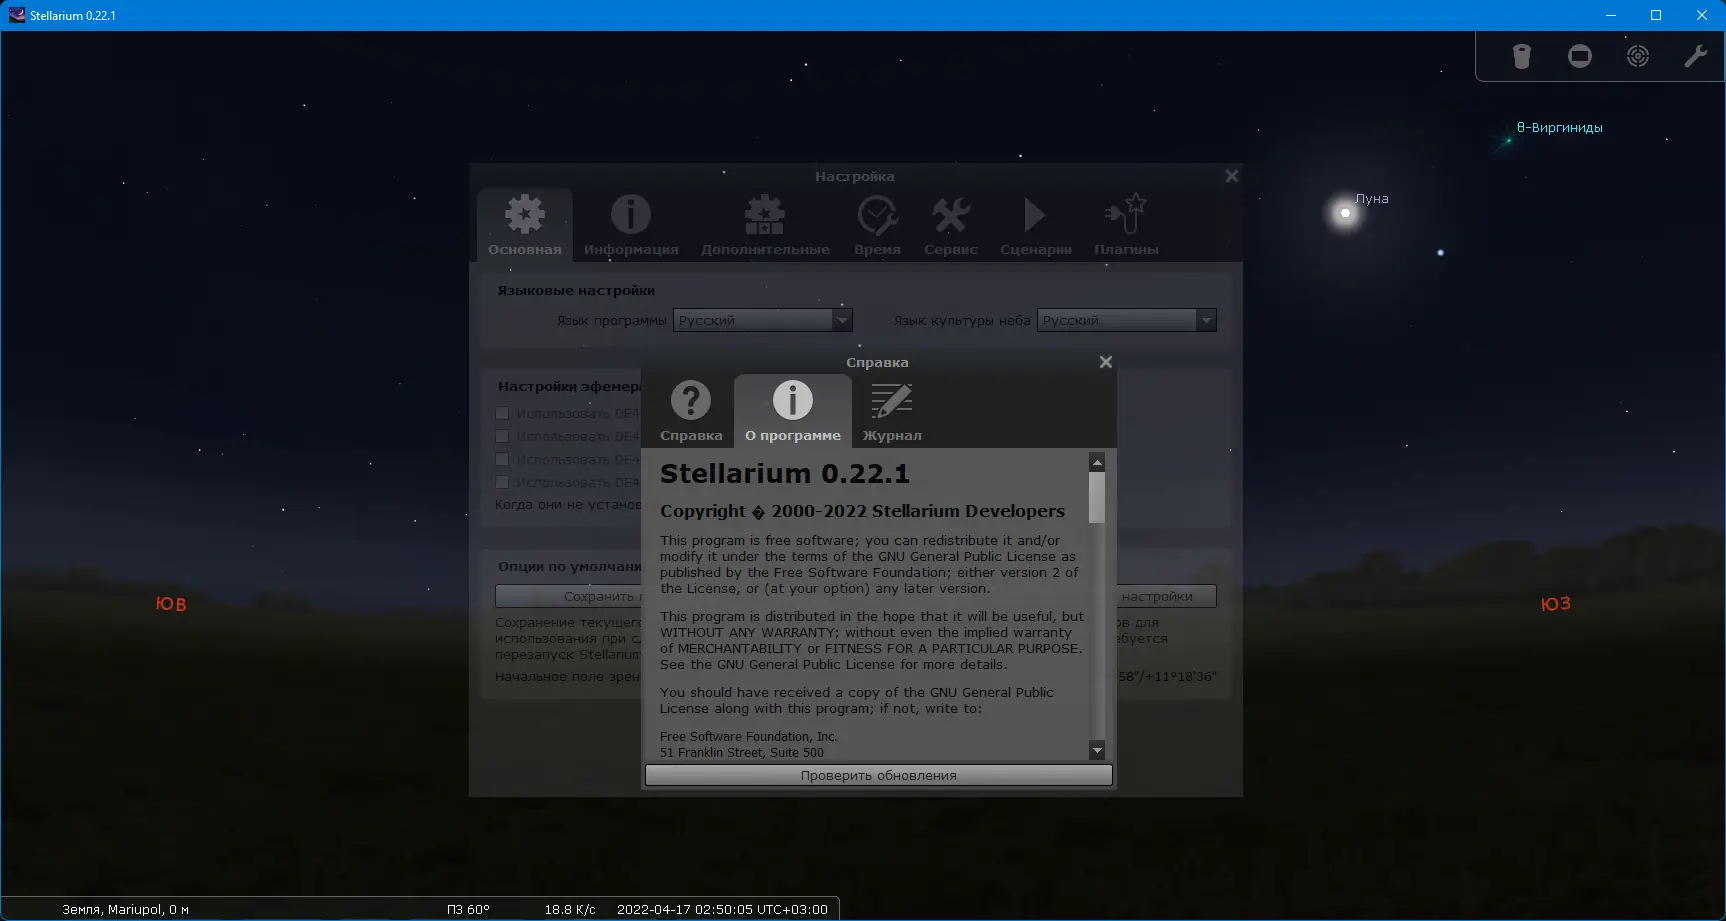Image resolution: width=1726 pixels, height=921 pixels.
Task: Click the Сохранить settings button
Action: pyautogui.click(x=568, y=596)
